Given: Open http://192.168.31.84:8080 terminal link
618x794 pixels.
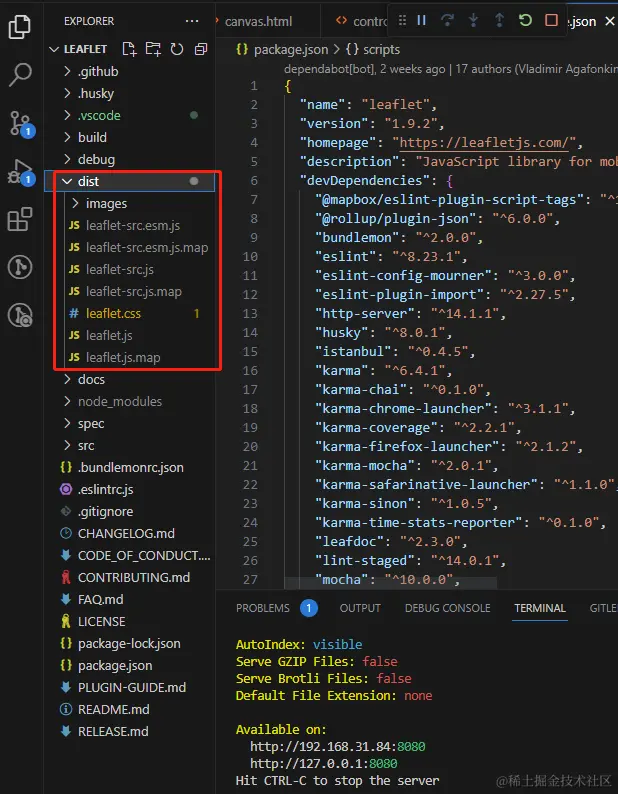Looking at the screenshot, I should (338, 746).
